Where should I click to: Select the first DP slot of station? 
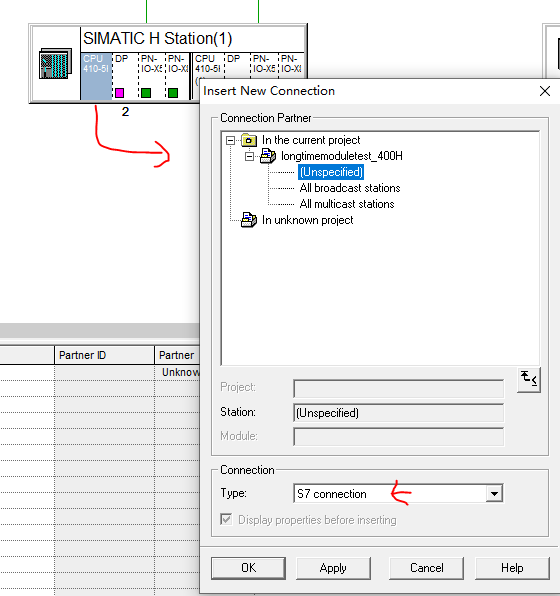pyautogui.click(x=125, y=76)
